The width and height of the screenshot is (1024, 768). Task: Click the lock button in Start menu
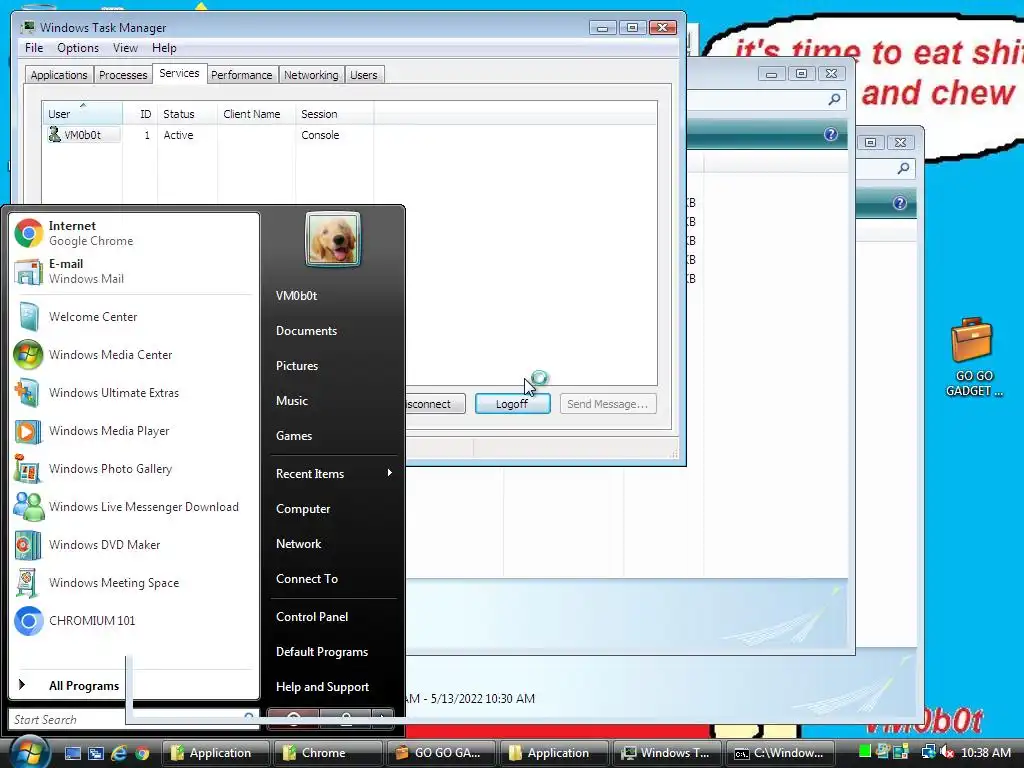[345, 718]
